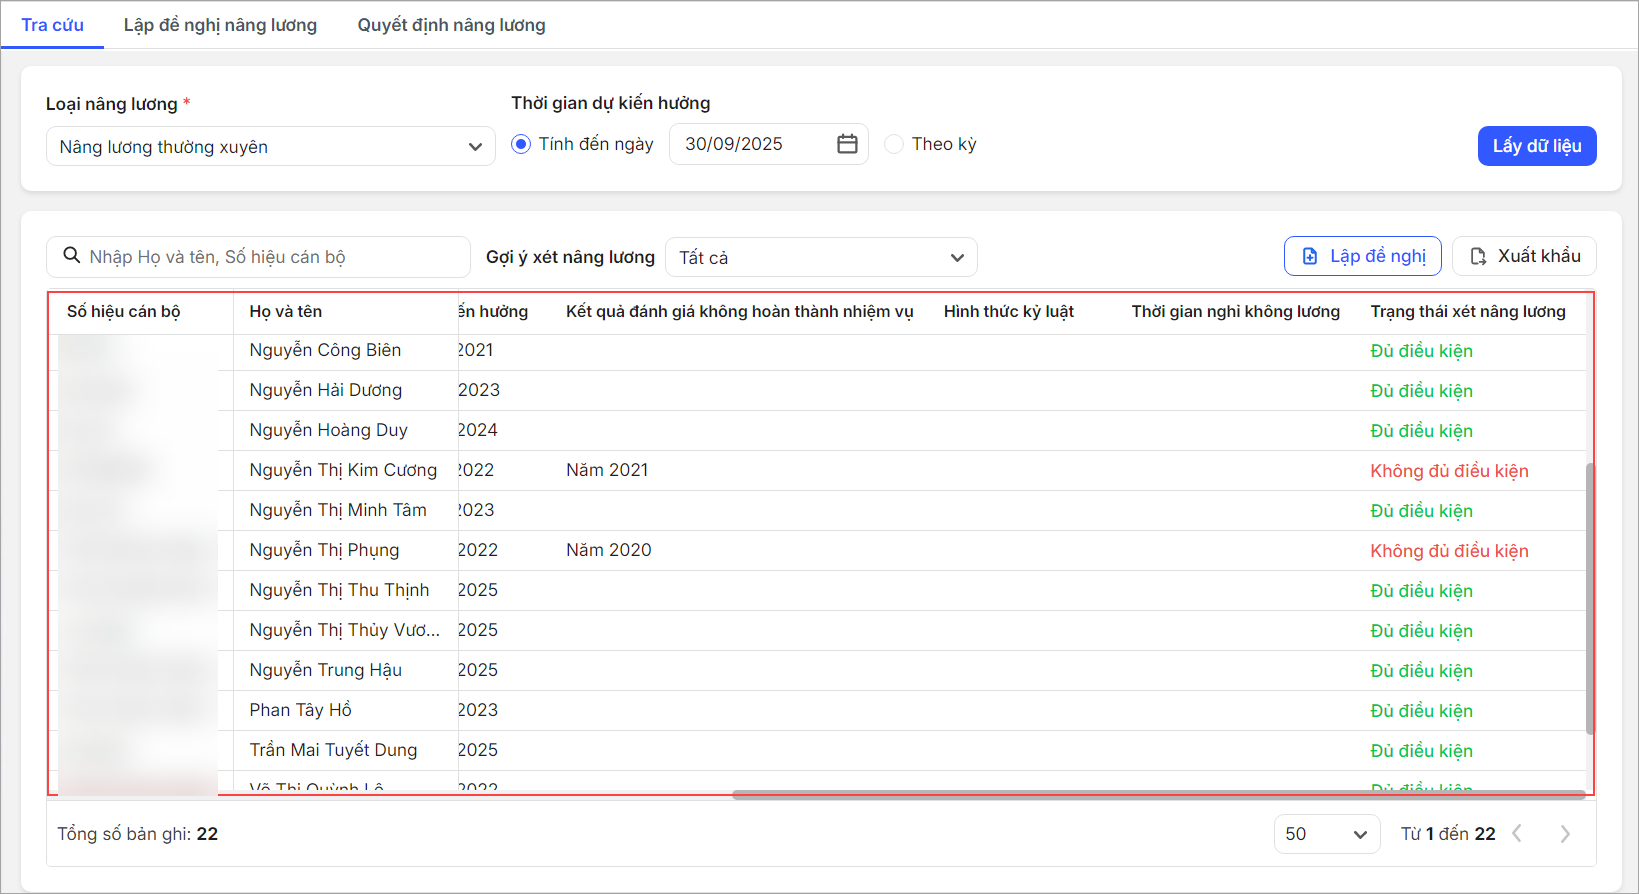Select the 'Tra cứu' tab
1639x894 pixels.
pyautogui.click(x=52, y=25)
